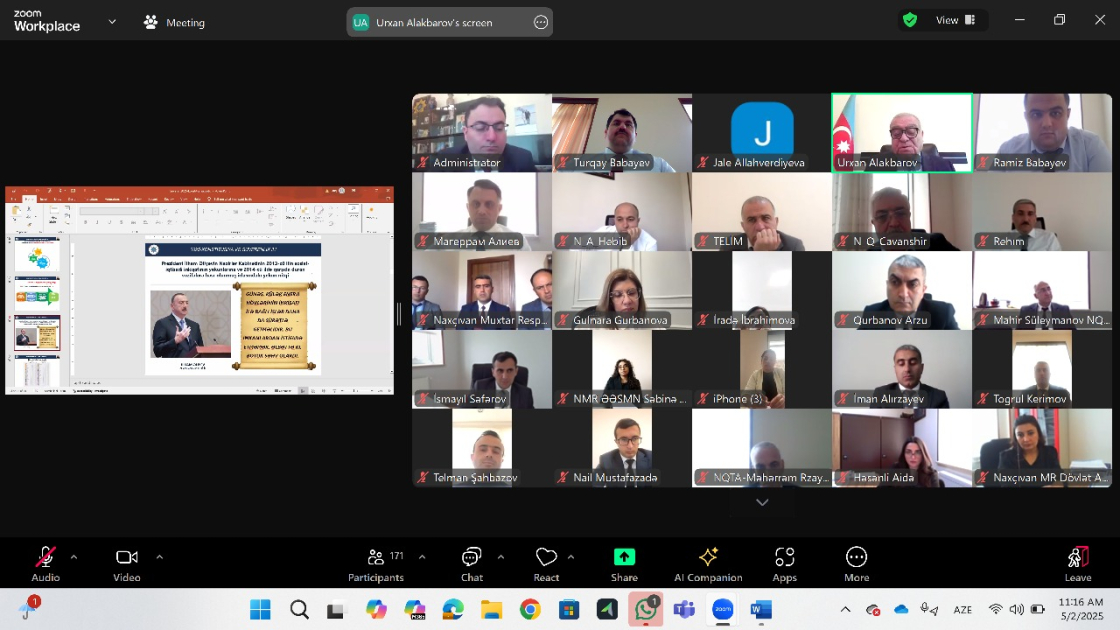Viewport: 1120px width, 630px height.
Task: Open the View layout menu
Action: 954,20
